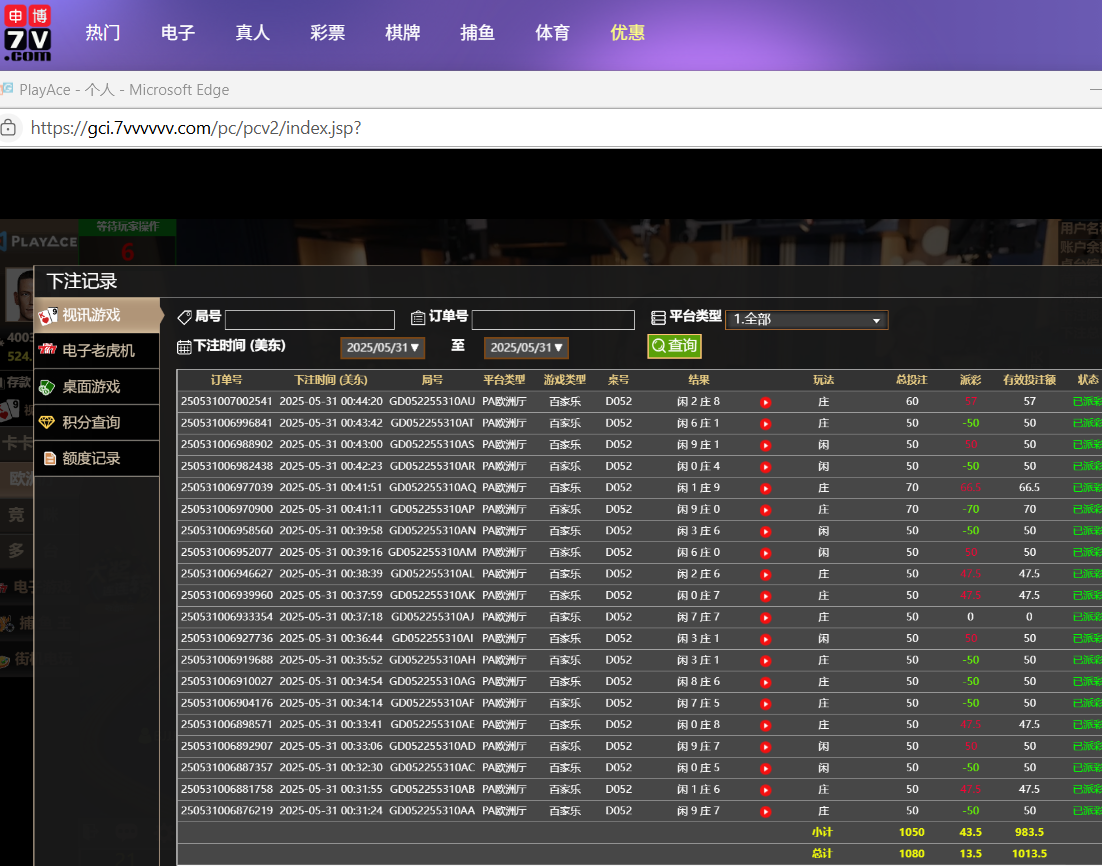
Task: Click the lock icon in address bar
Action: 9,128
